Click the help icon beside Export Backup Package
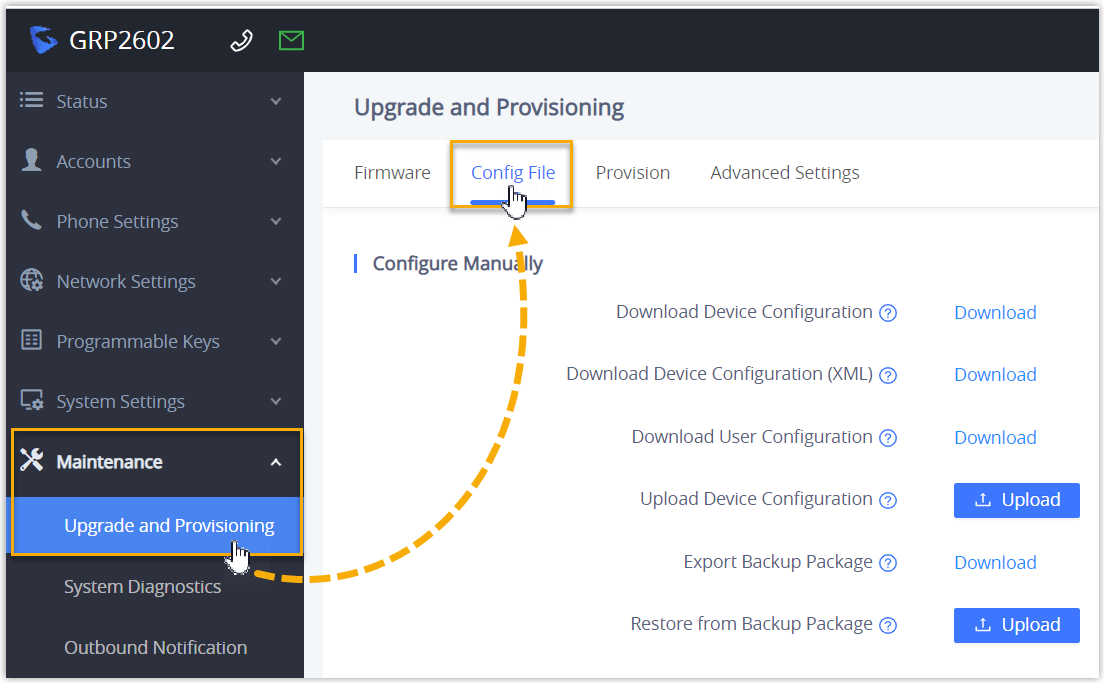Screen dimensions: 1105x684 [x=888, y=562]
